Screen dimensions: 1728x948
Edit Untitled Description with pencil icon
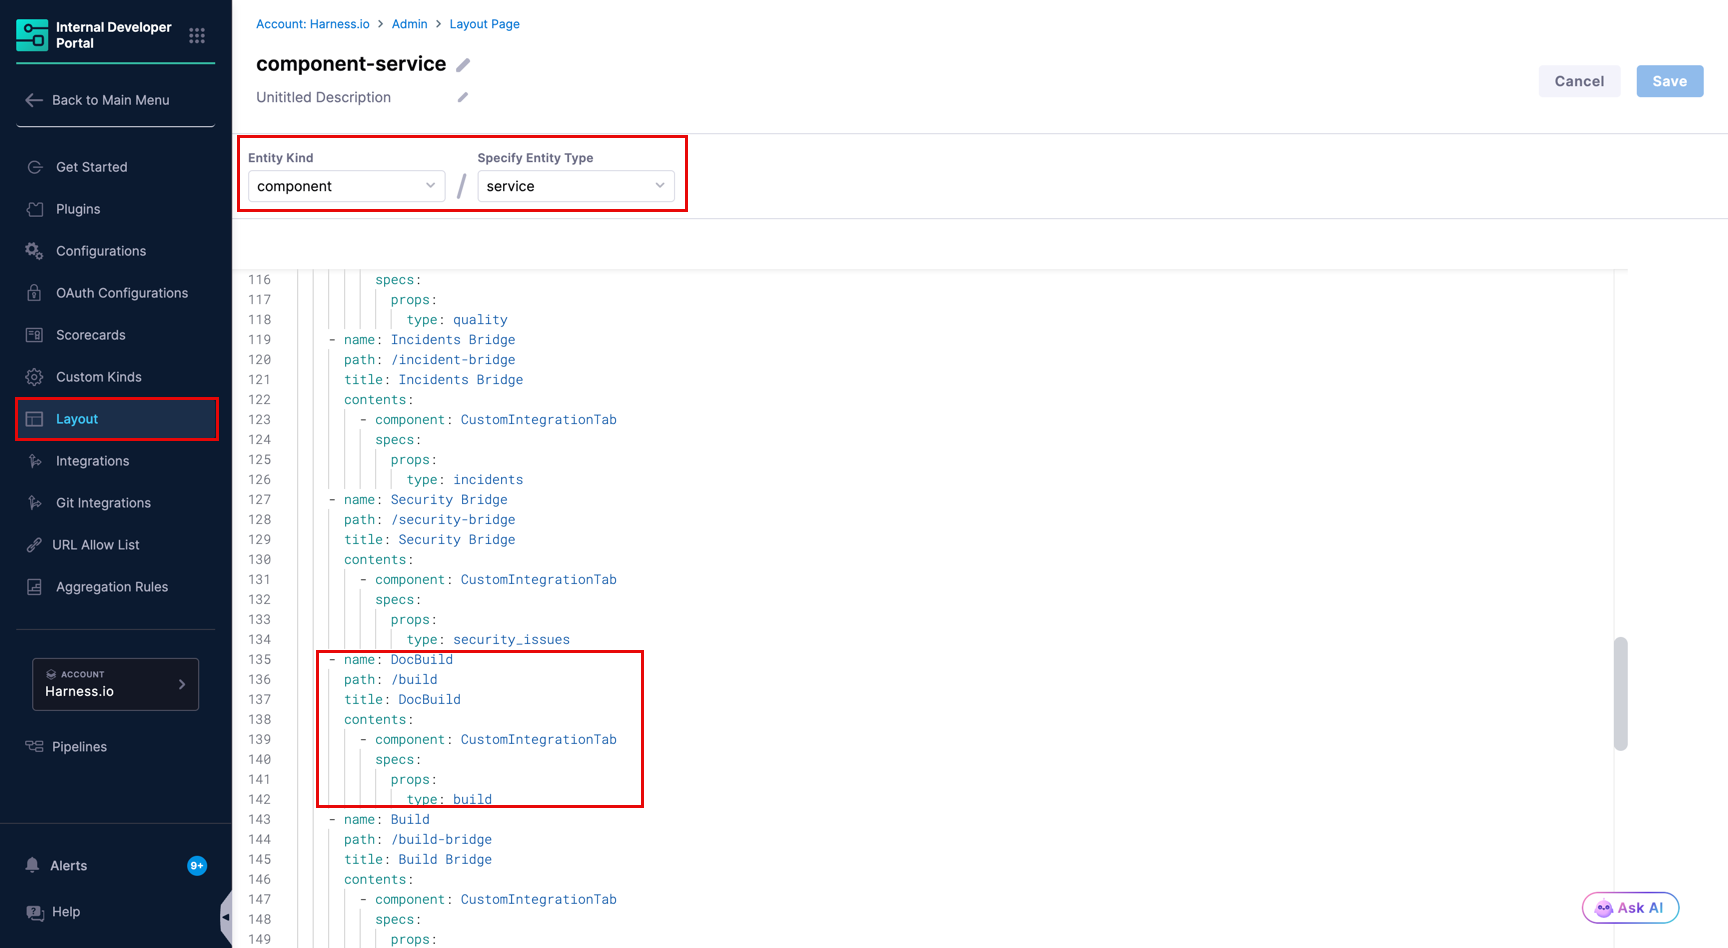click(x=463, y=97)
